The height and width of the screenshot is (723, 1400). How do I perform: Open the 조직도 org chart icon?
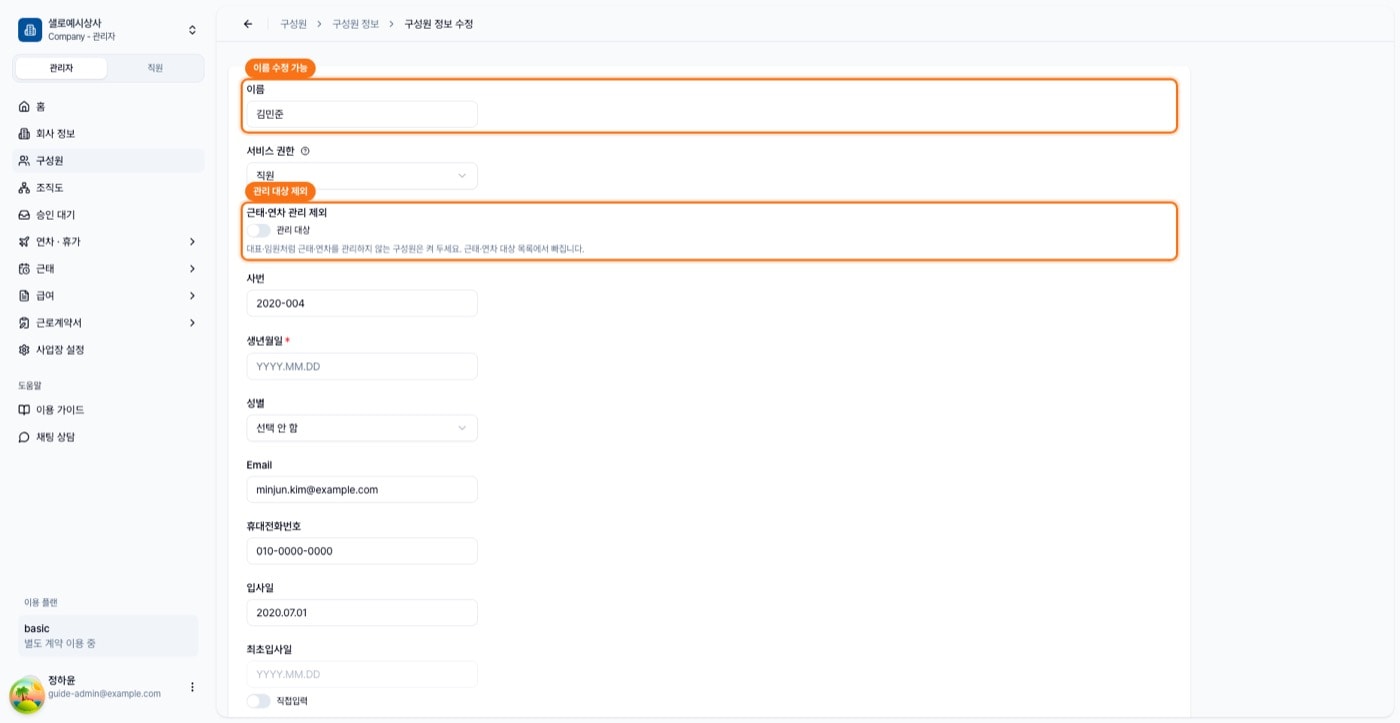[x=25, y=187]
